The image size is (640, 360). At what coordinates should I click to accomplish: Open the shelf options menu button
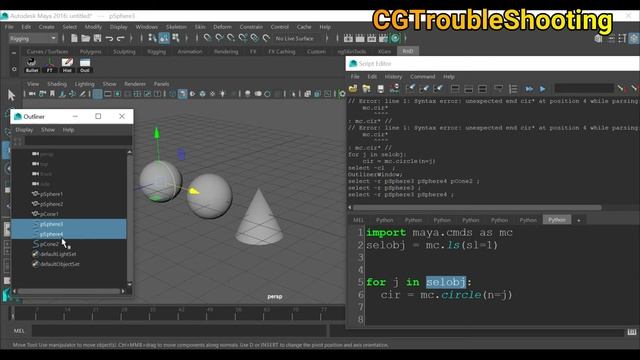[x=14, y=53]
